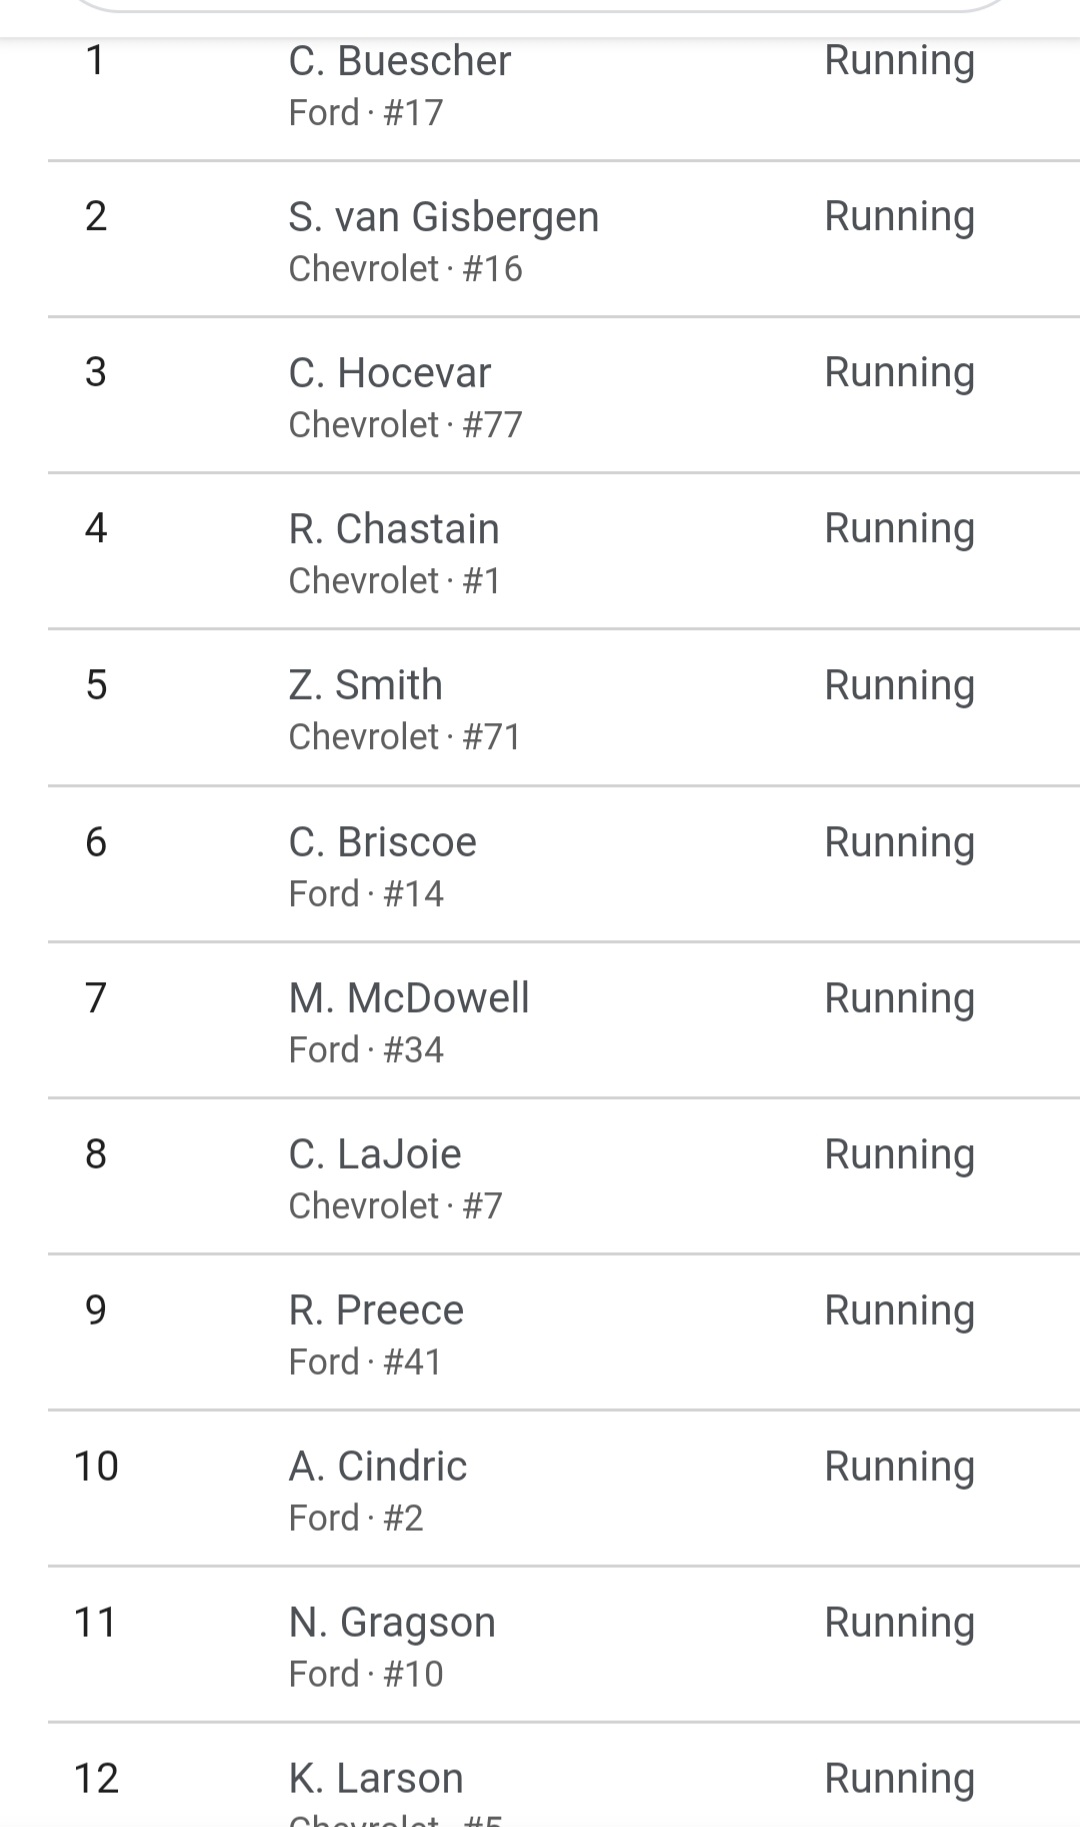Open C. Hocevar's driver entry
Screen dimensions: 1080x1827
pyautogui.click(x=389, y=373)
